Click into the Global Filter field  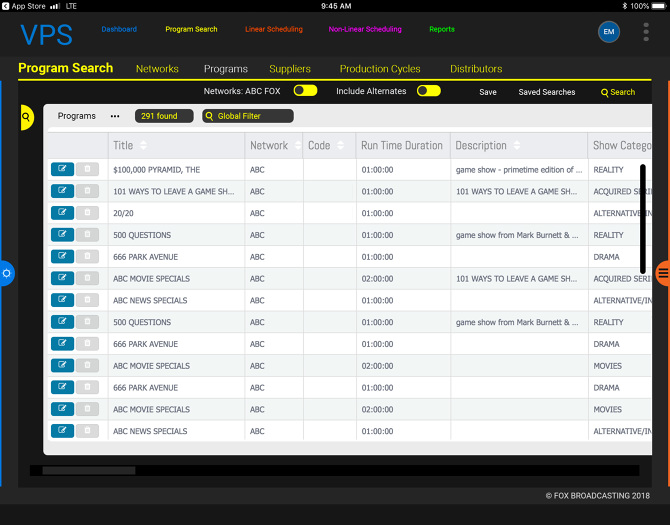[x=248, y=116]
